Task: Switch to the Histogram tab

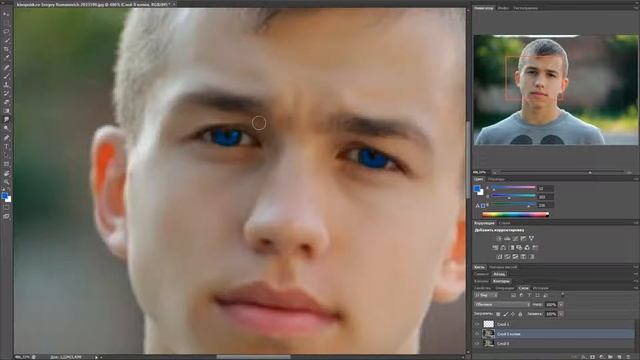Action: 526,8
